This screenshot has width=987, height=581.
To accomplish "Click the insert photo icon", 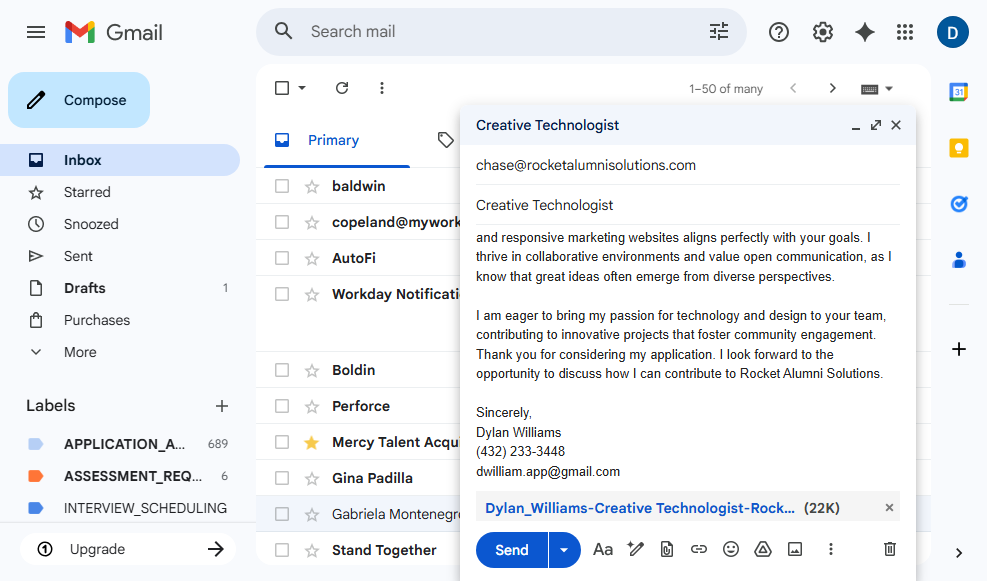I will [x=795, y=549].
